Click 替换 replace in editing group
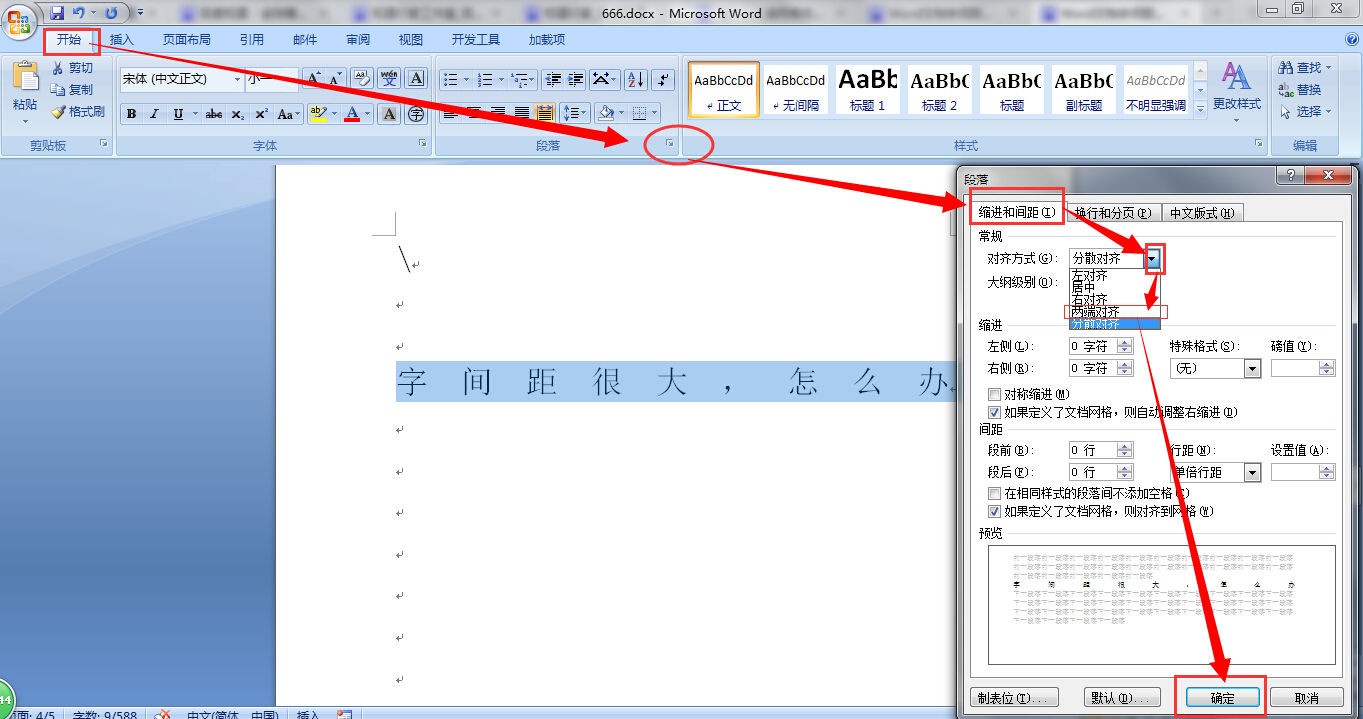The image size is (1363, 719). point(1301,89)
